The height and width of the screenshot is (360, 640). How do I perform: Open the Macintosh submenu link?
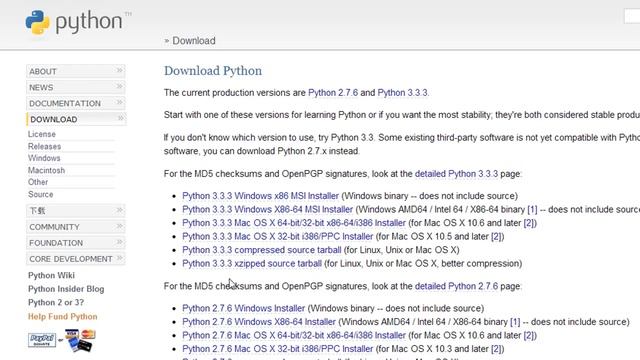47,170
